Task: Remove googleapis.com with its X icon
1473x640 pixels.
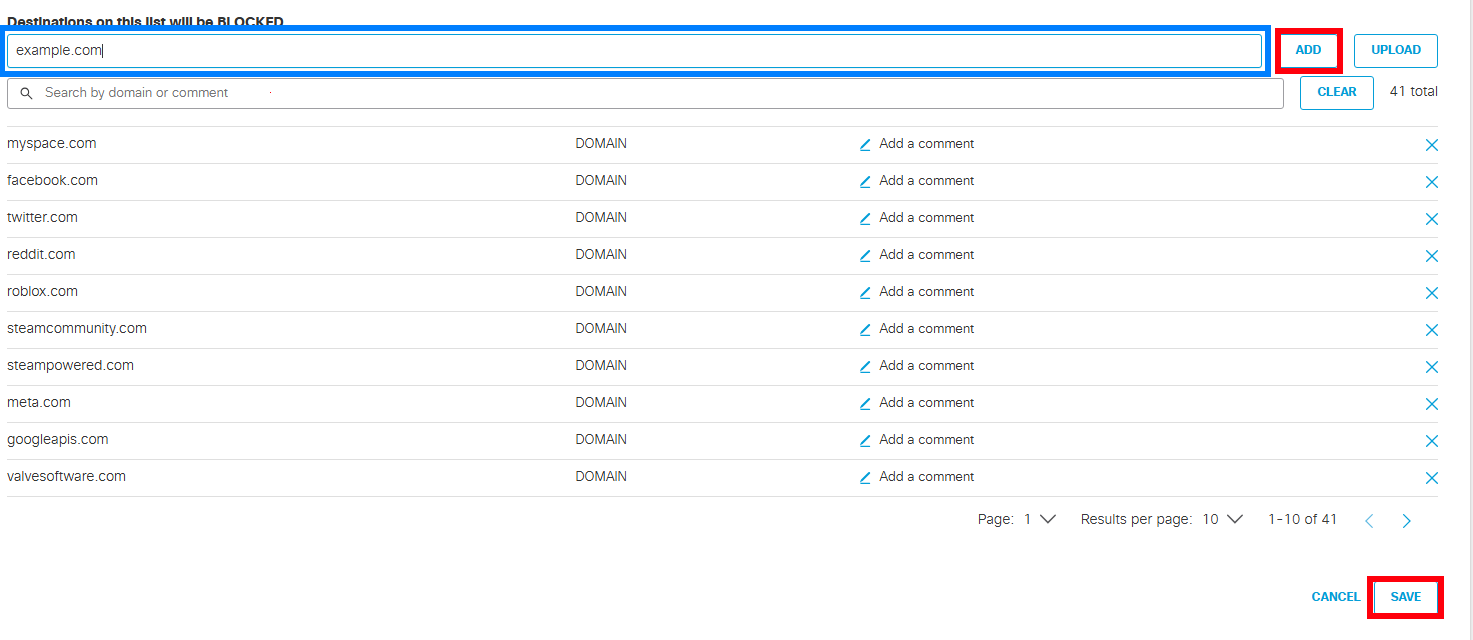Action: [1431, 441]
